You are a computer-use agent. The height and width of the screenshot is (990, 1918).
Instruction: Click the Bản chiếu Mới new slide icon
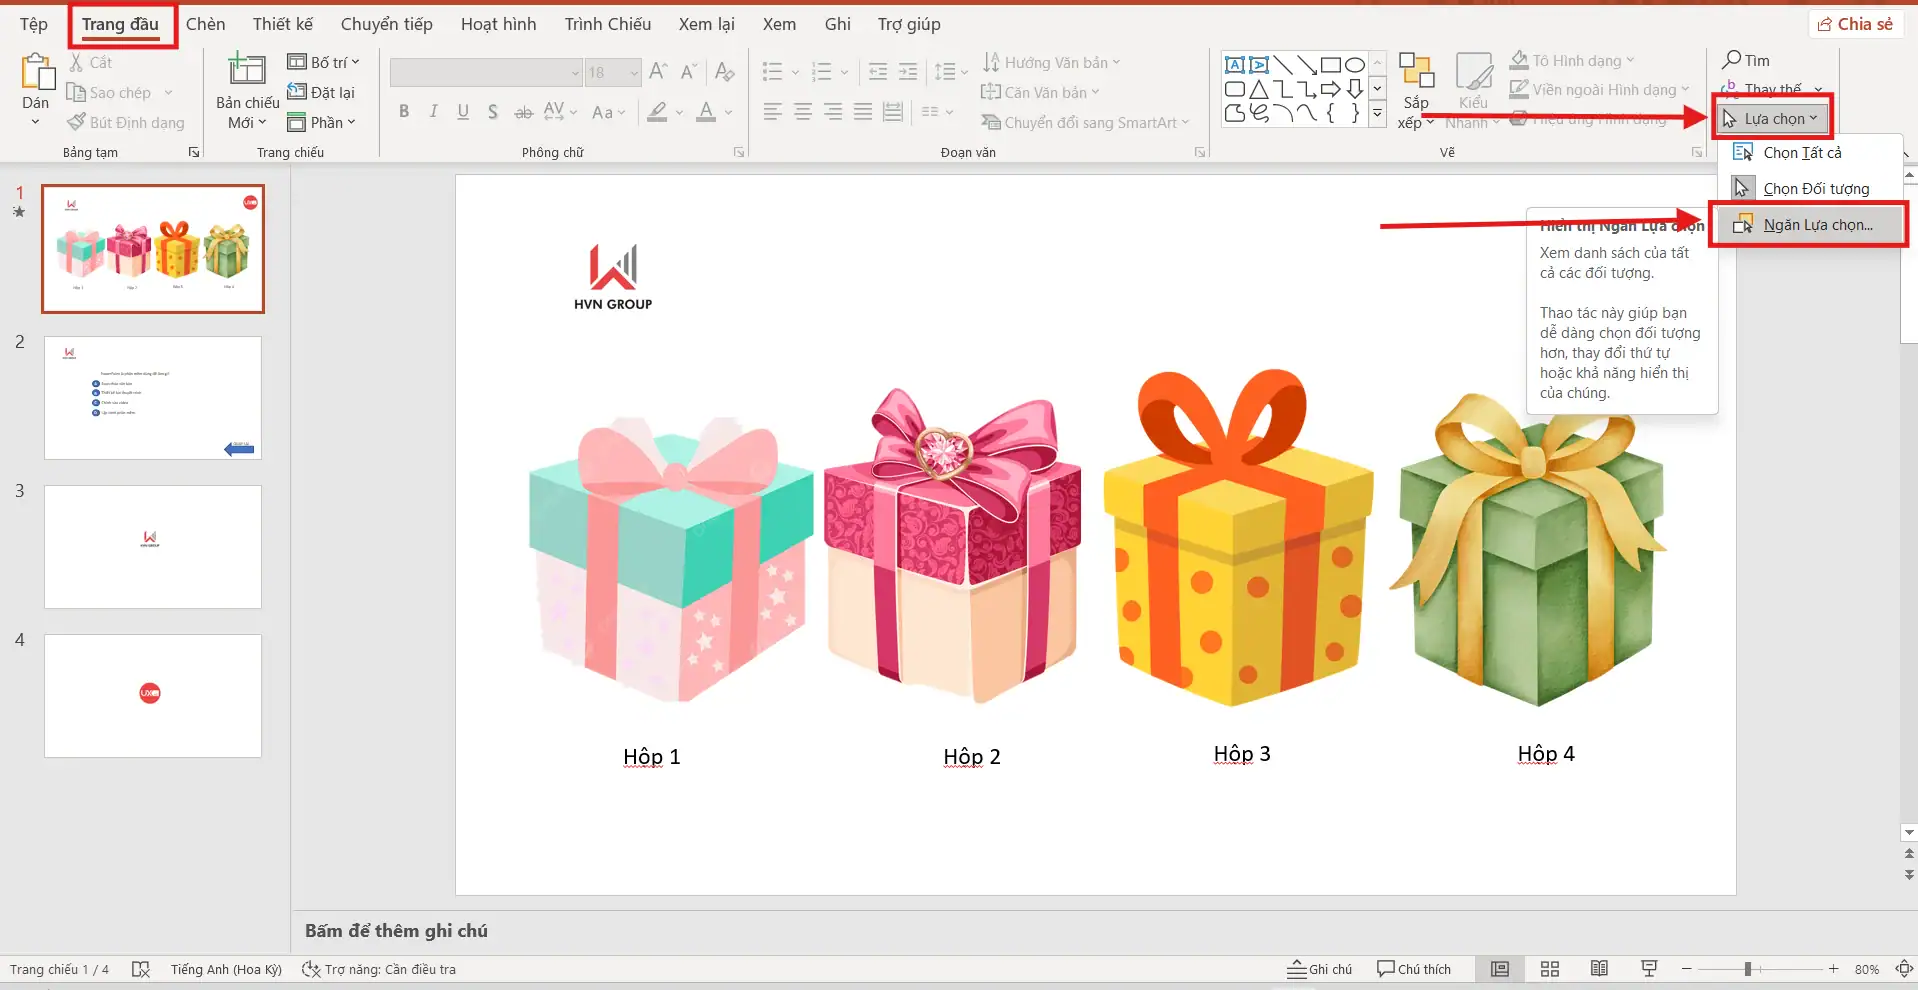pyautogui.click(x=246, y=72)
